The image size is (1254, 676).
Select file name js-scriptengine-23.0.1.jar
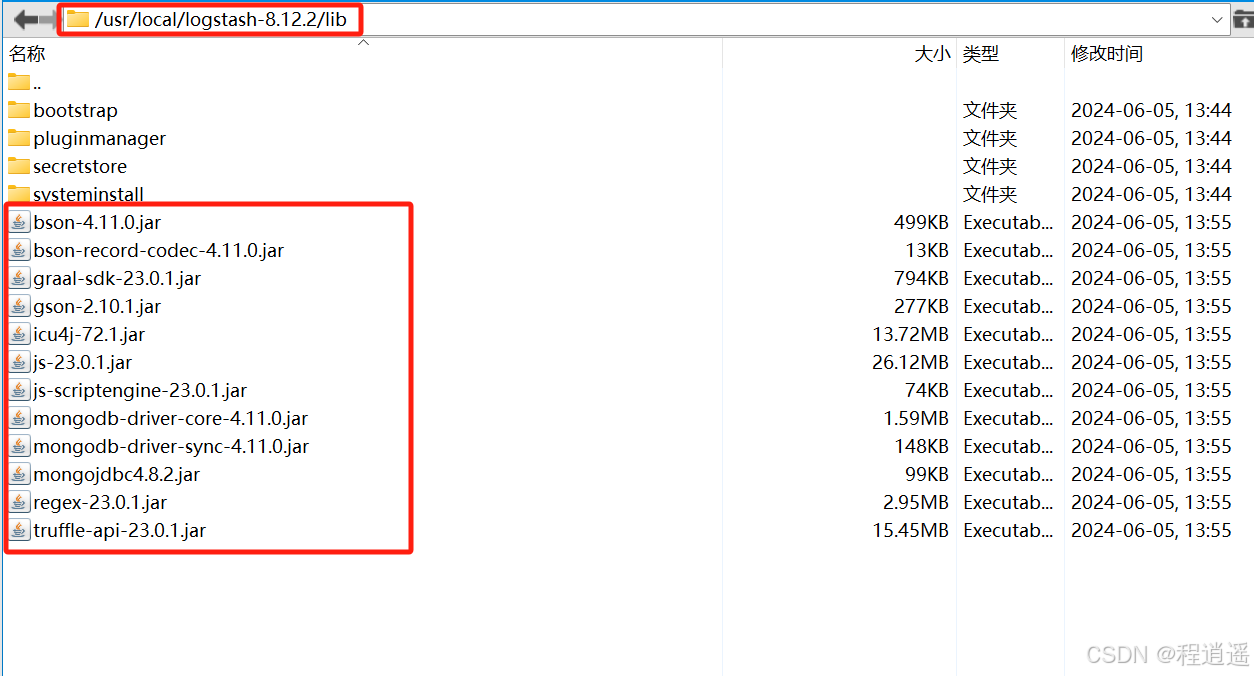pyautogui.click(x=140, y=390)
